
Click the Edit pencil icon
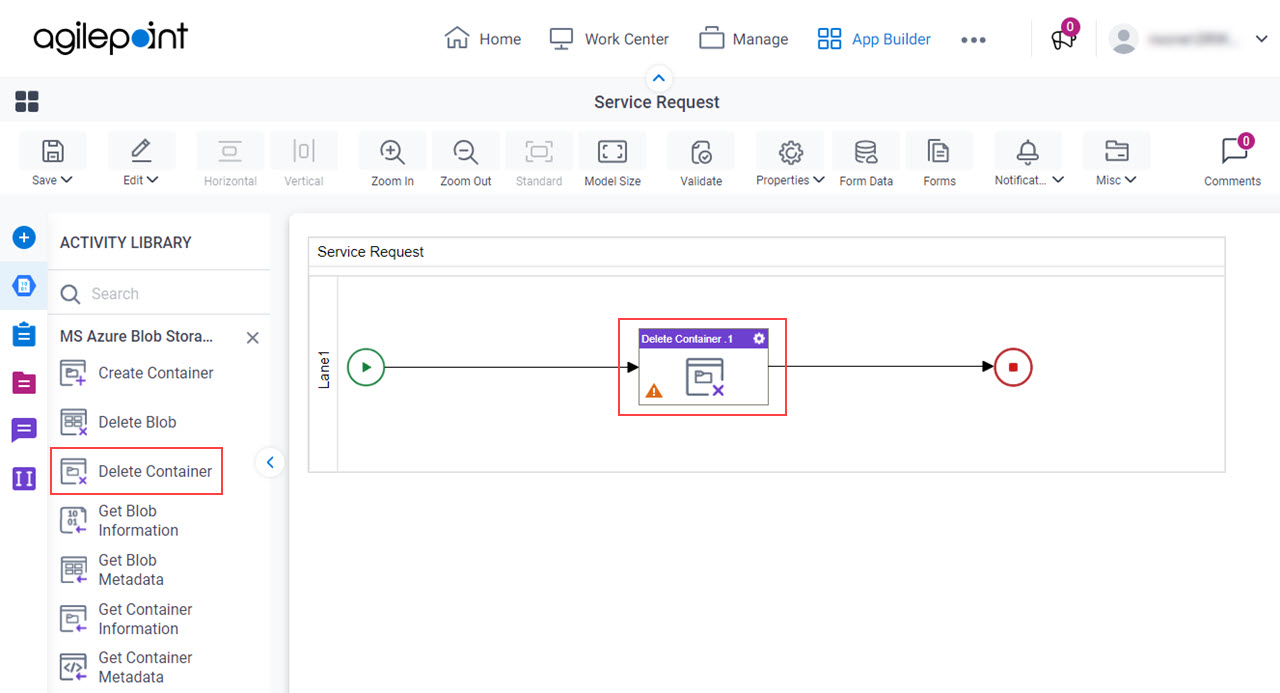point(141,151)
